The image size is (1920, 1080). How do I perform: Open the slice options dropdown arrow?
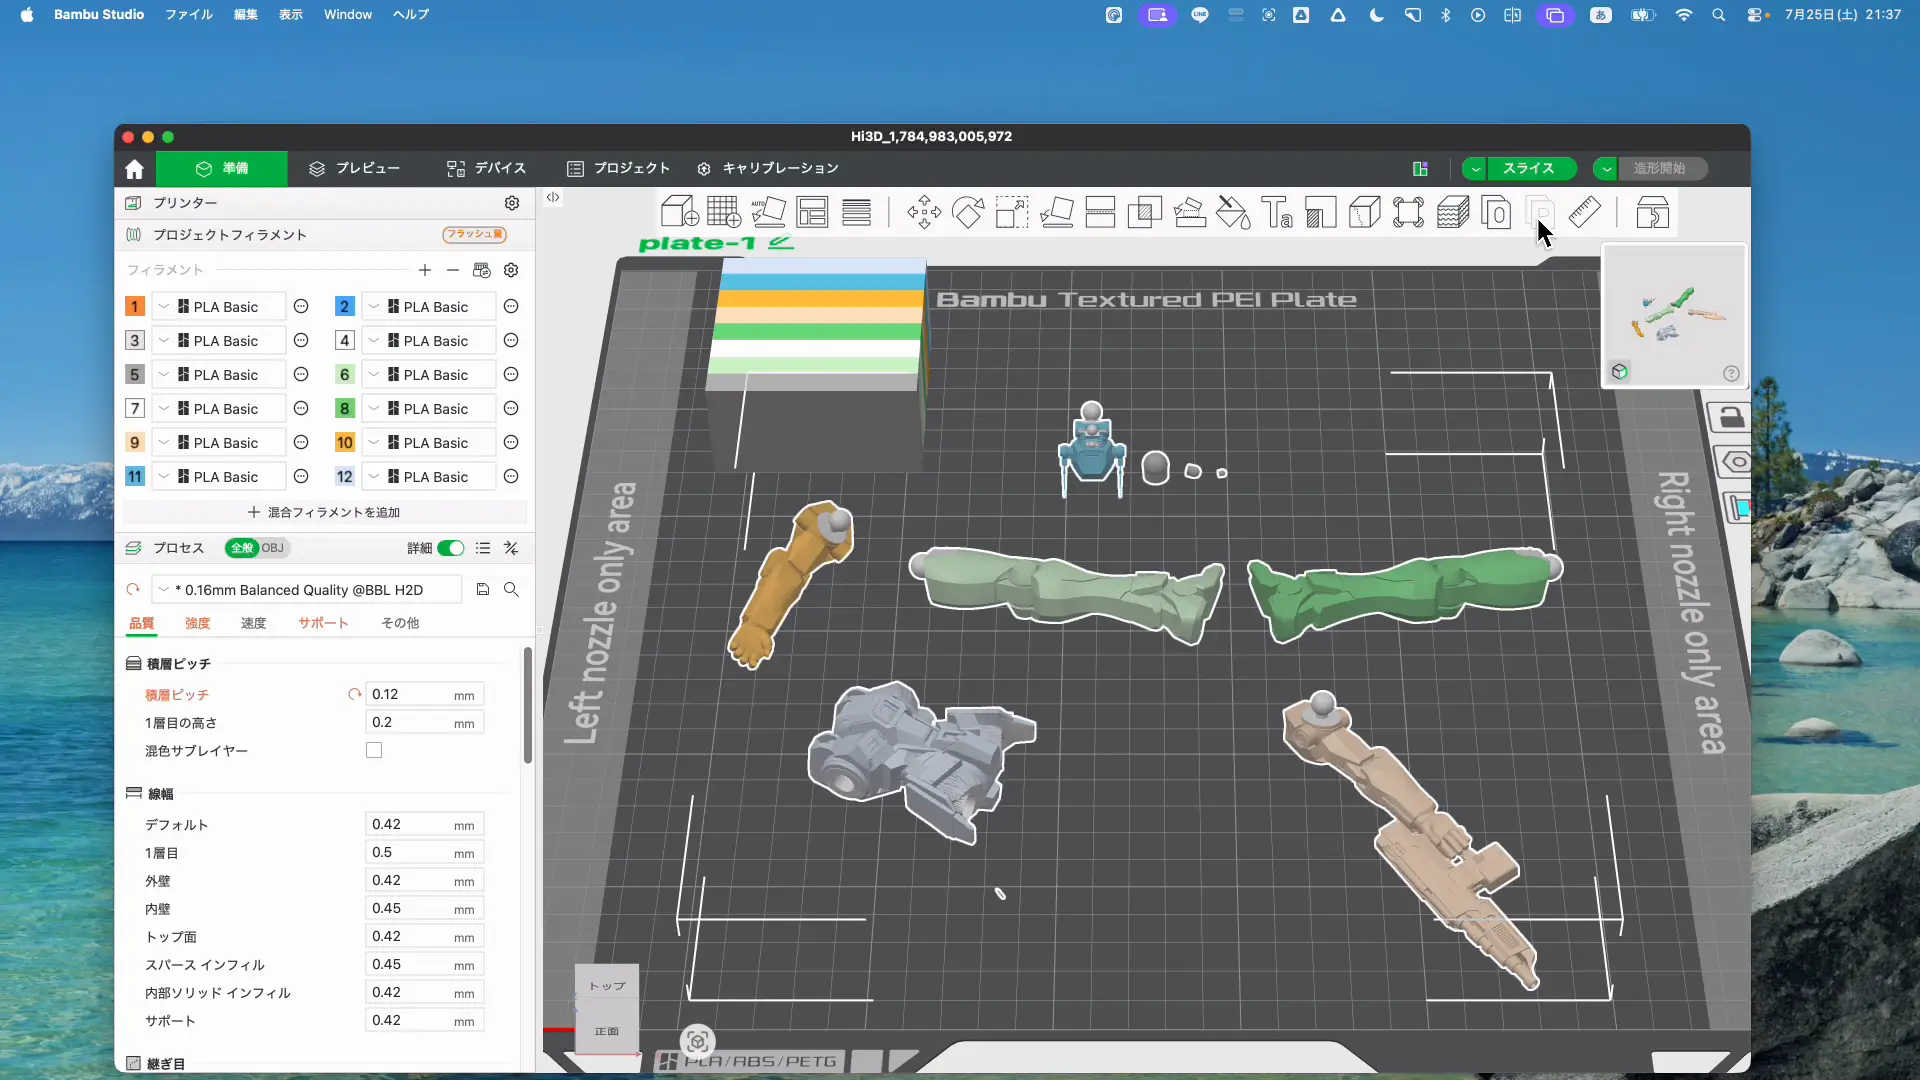(x=1475, y=168)
